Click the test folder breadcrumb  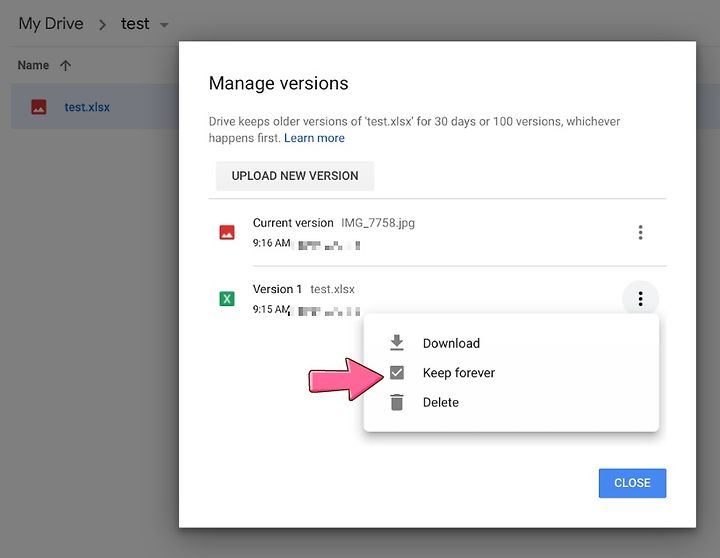[135, 24]
